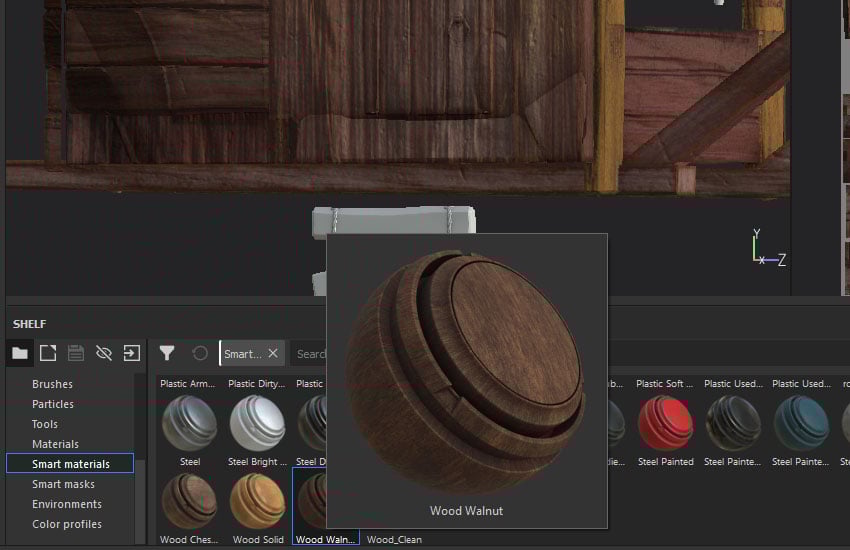Open the Smart masks category
Screen dimensions: 850x550
click(63, 484)
